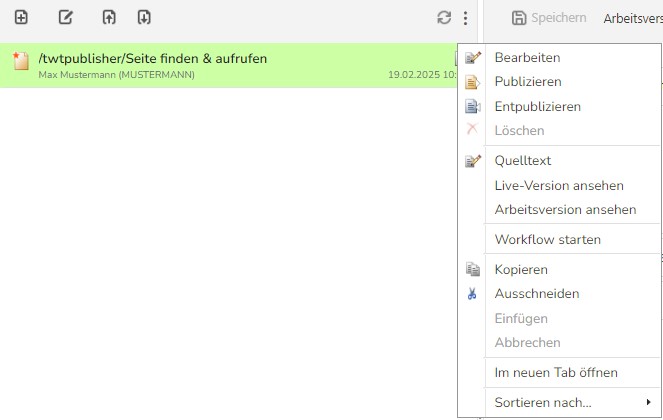Open the three-dot more options menu

click(465, 18)
